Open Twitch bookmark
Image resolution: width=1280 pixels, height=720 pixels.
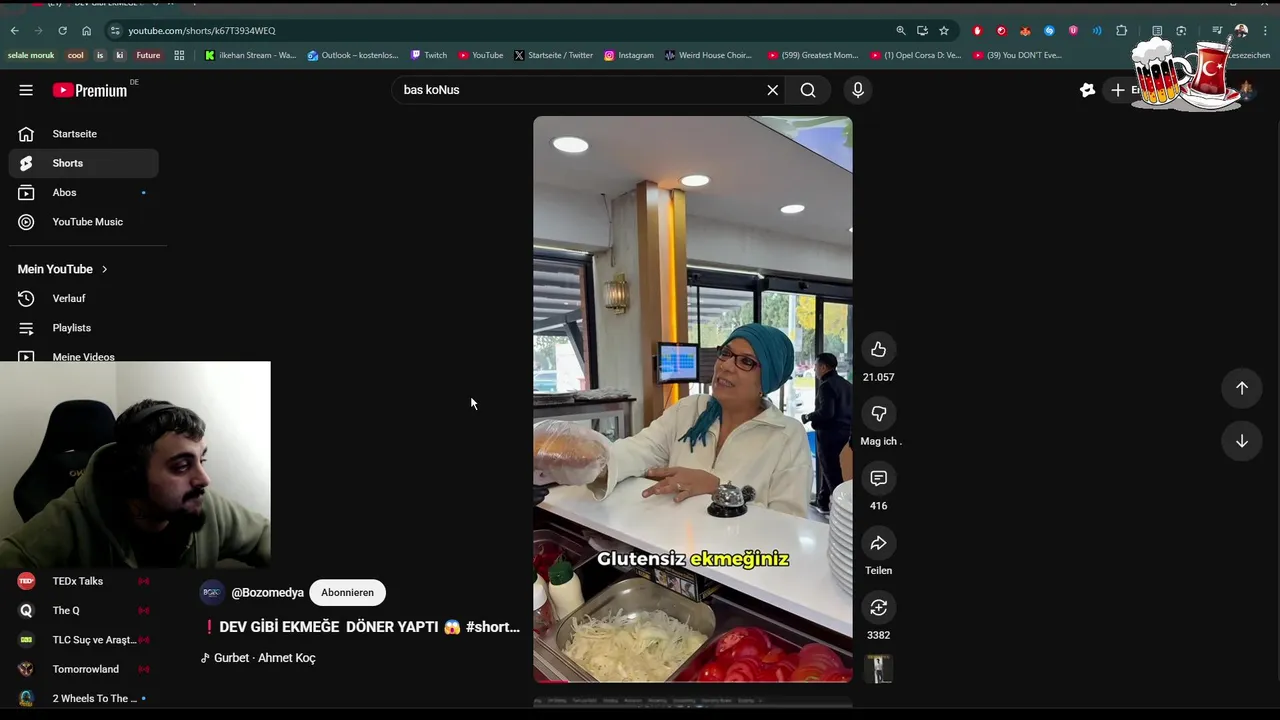429,56
